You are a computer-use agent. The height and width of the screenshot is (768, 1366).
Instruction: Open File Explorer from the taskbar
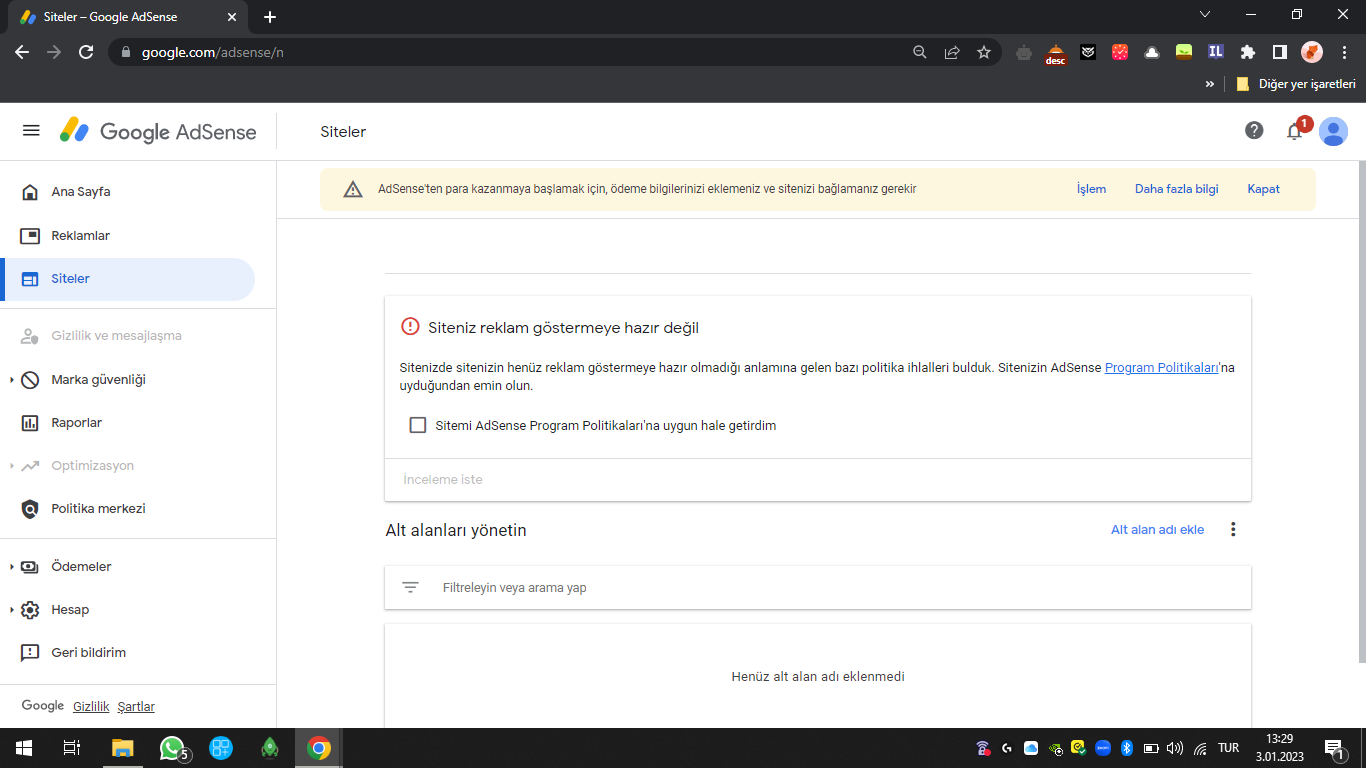pyautogui.click(x=122, y=748)
